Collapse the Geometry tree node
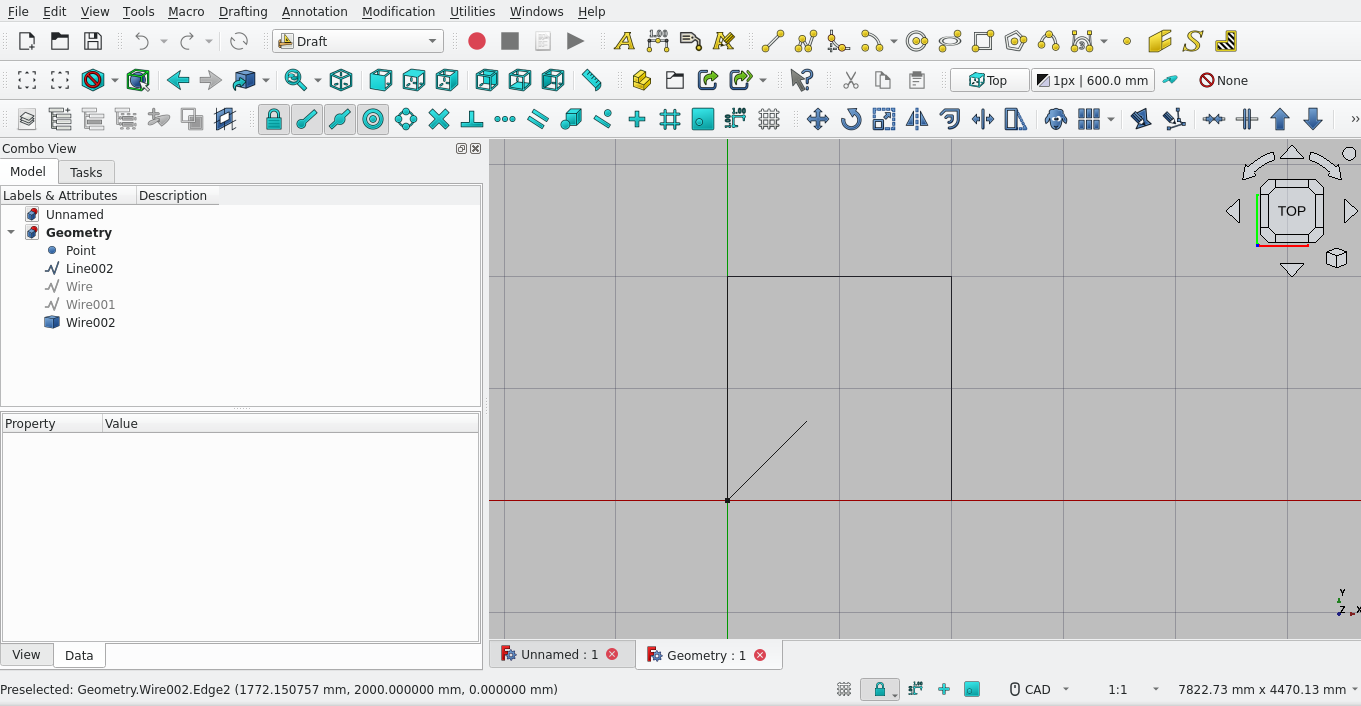The height and width of the screenshot is (706, 1361). (11, 232)
